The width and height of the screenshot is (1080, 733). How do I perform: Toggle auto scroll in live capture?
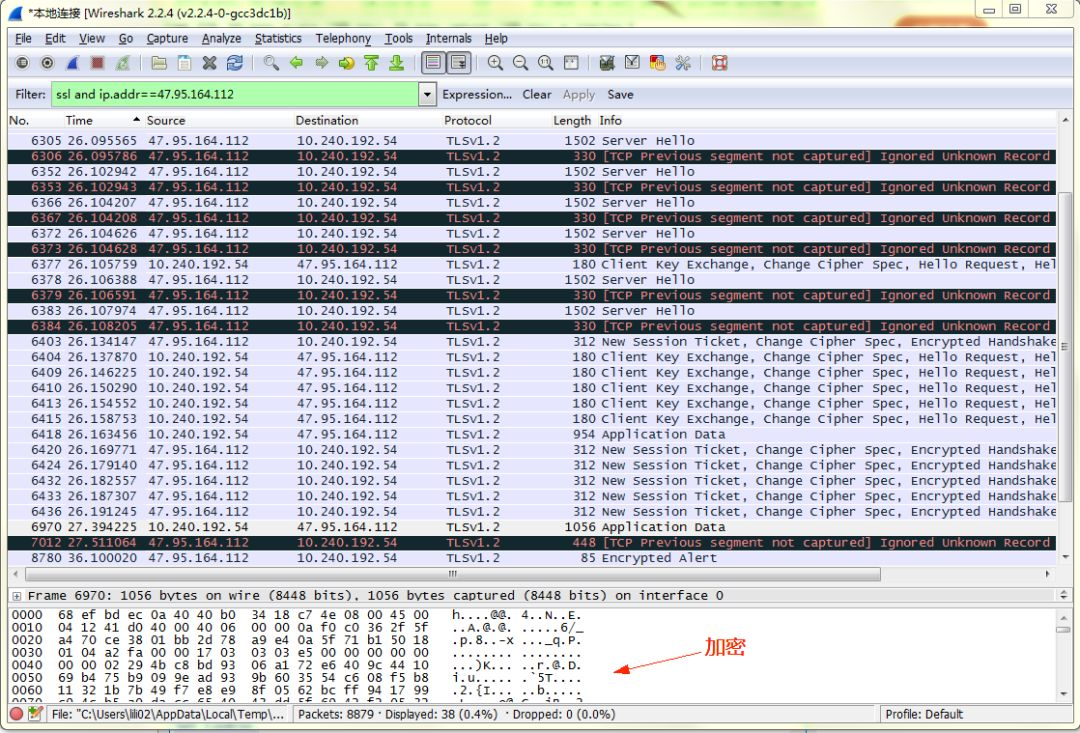pyautogui.click(x=458, y=63)
